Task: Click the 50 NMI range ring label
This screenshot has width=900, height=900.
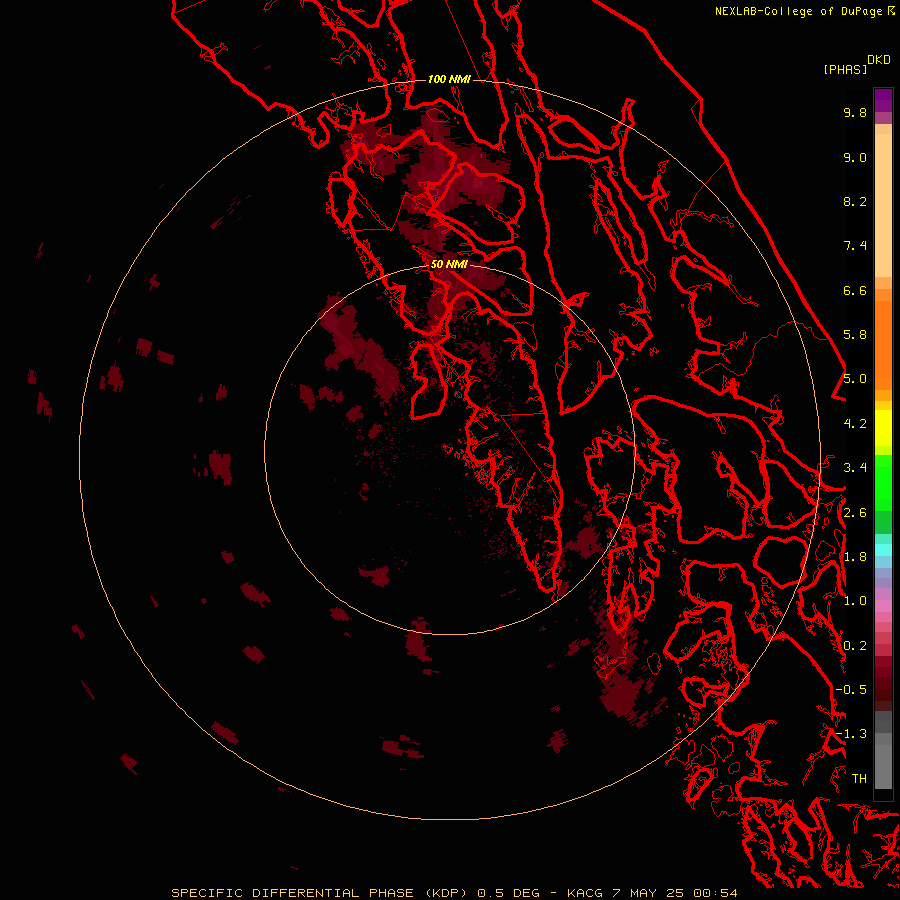Action: point(449,264)
